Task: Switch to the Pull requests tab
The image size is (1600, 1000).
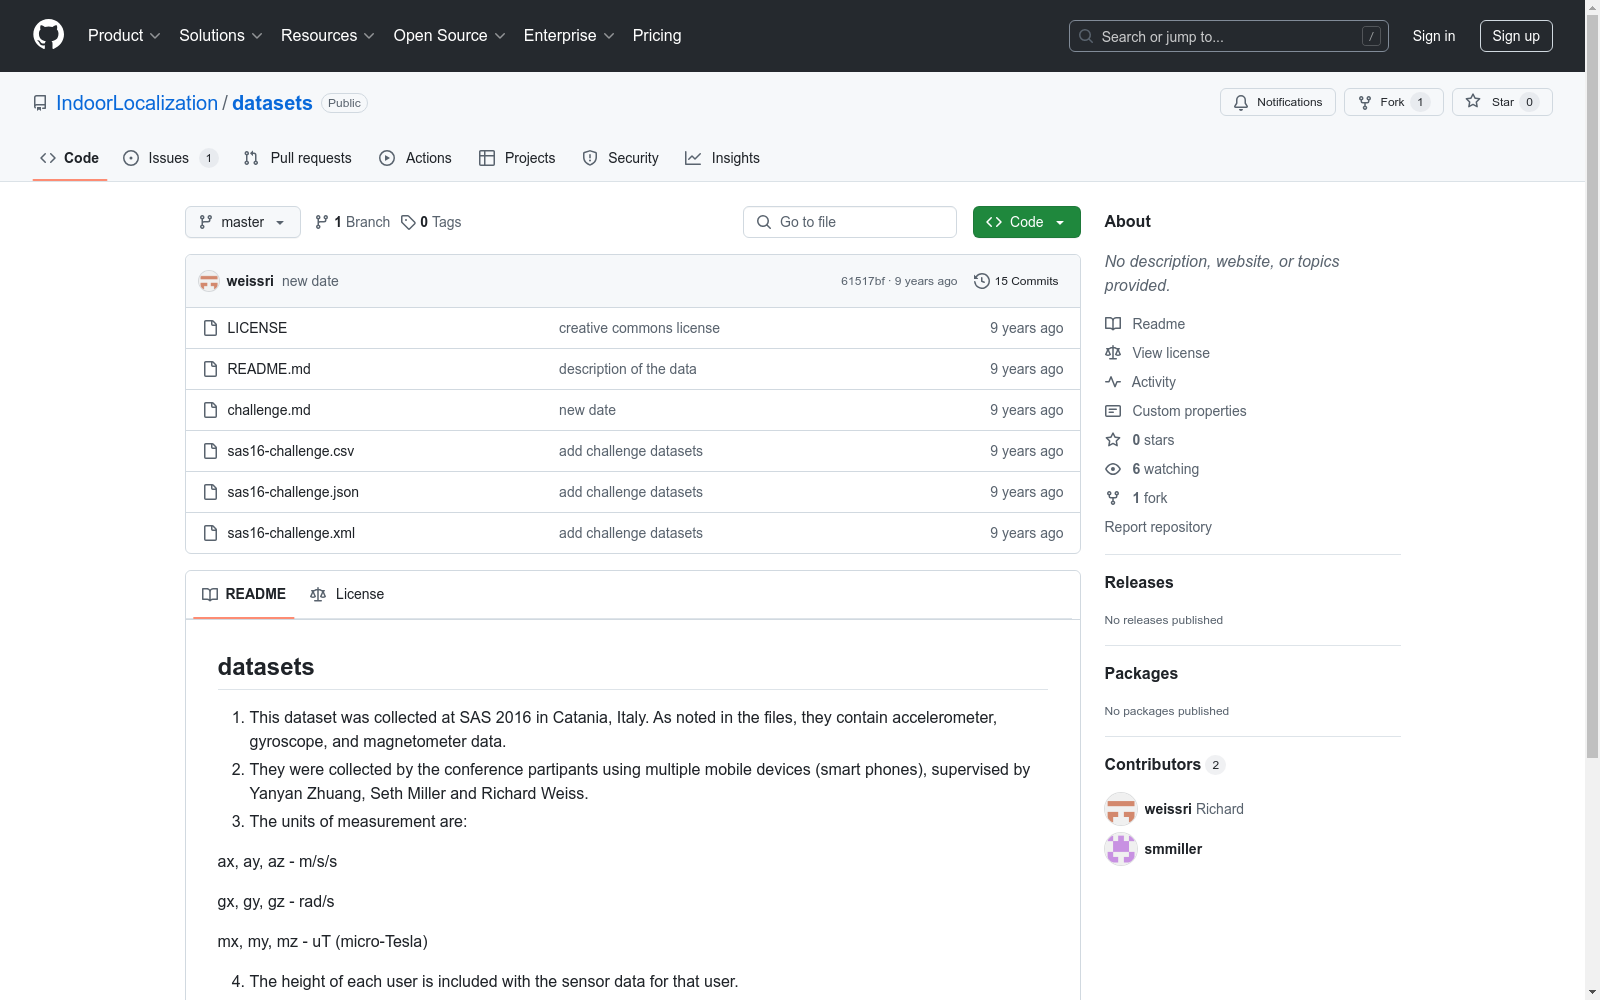Action: point(298,158)
